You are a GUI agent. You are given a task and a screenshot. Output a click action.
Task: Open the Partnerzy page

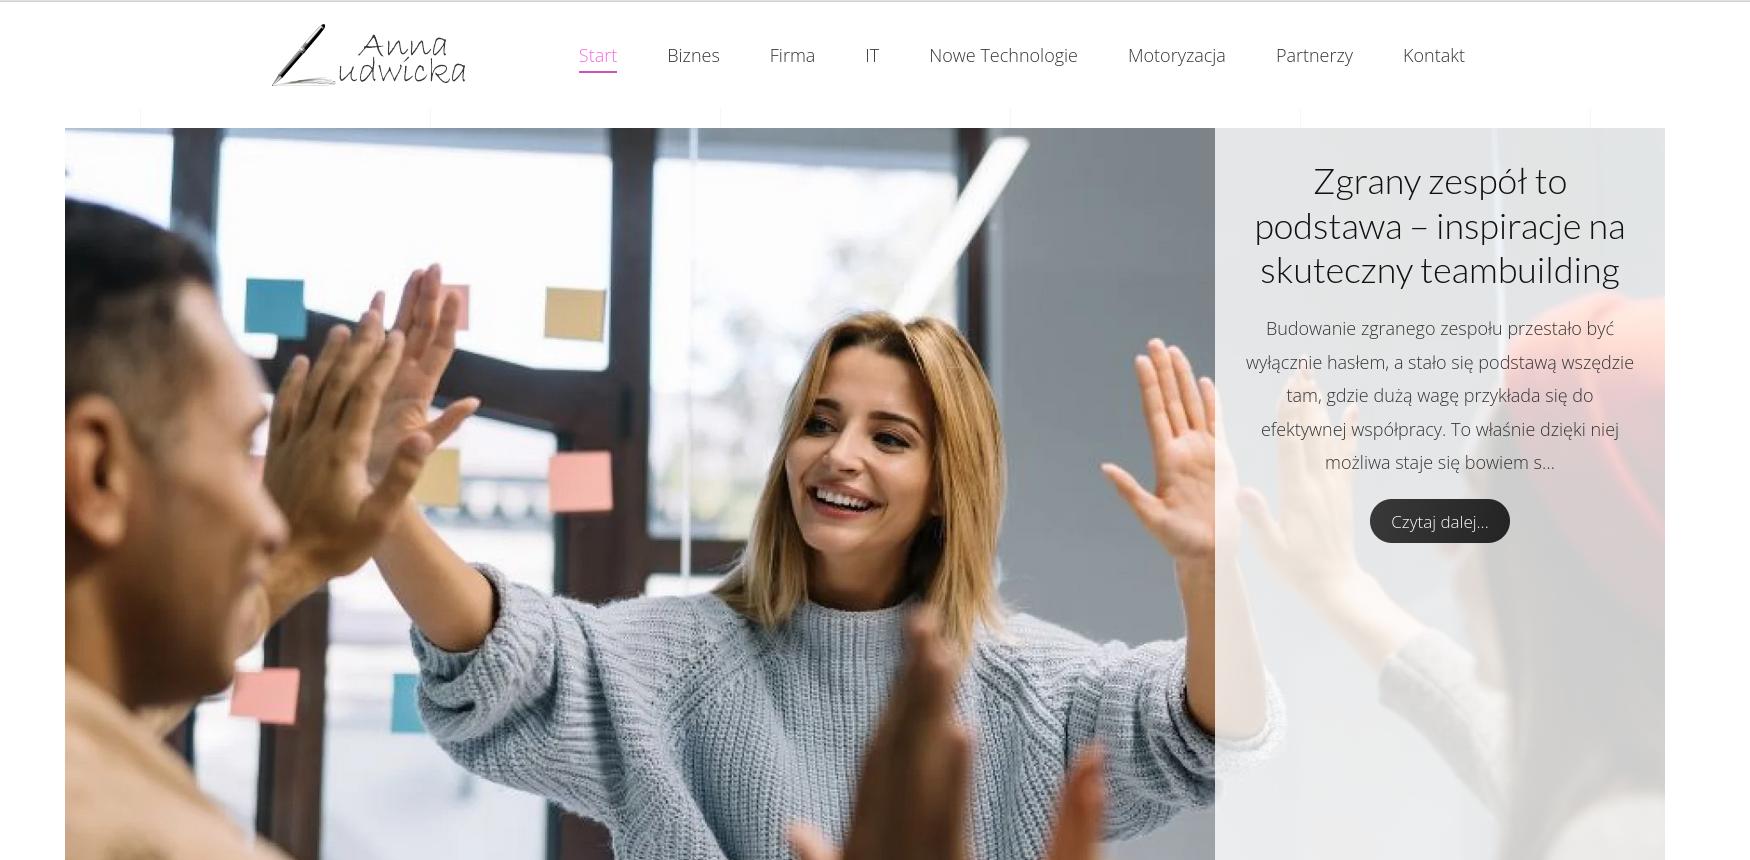[x=1314, y=56]
